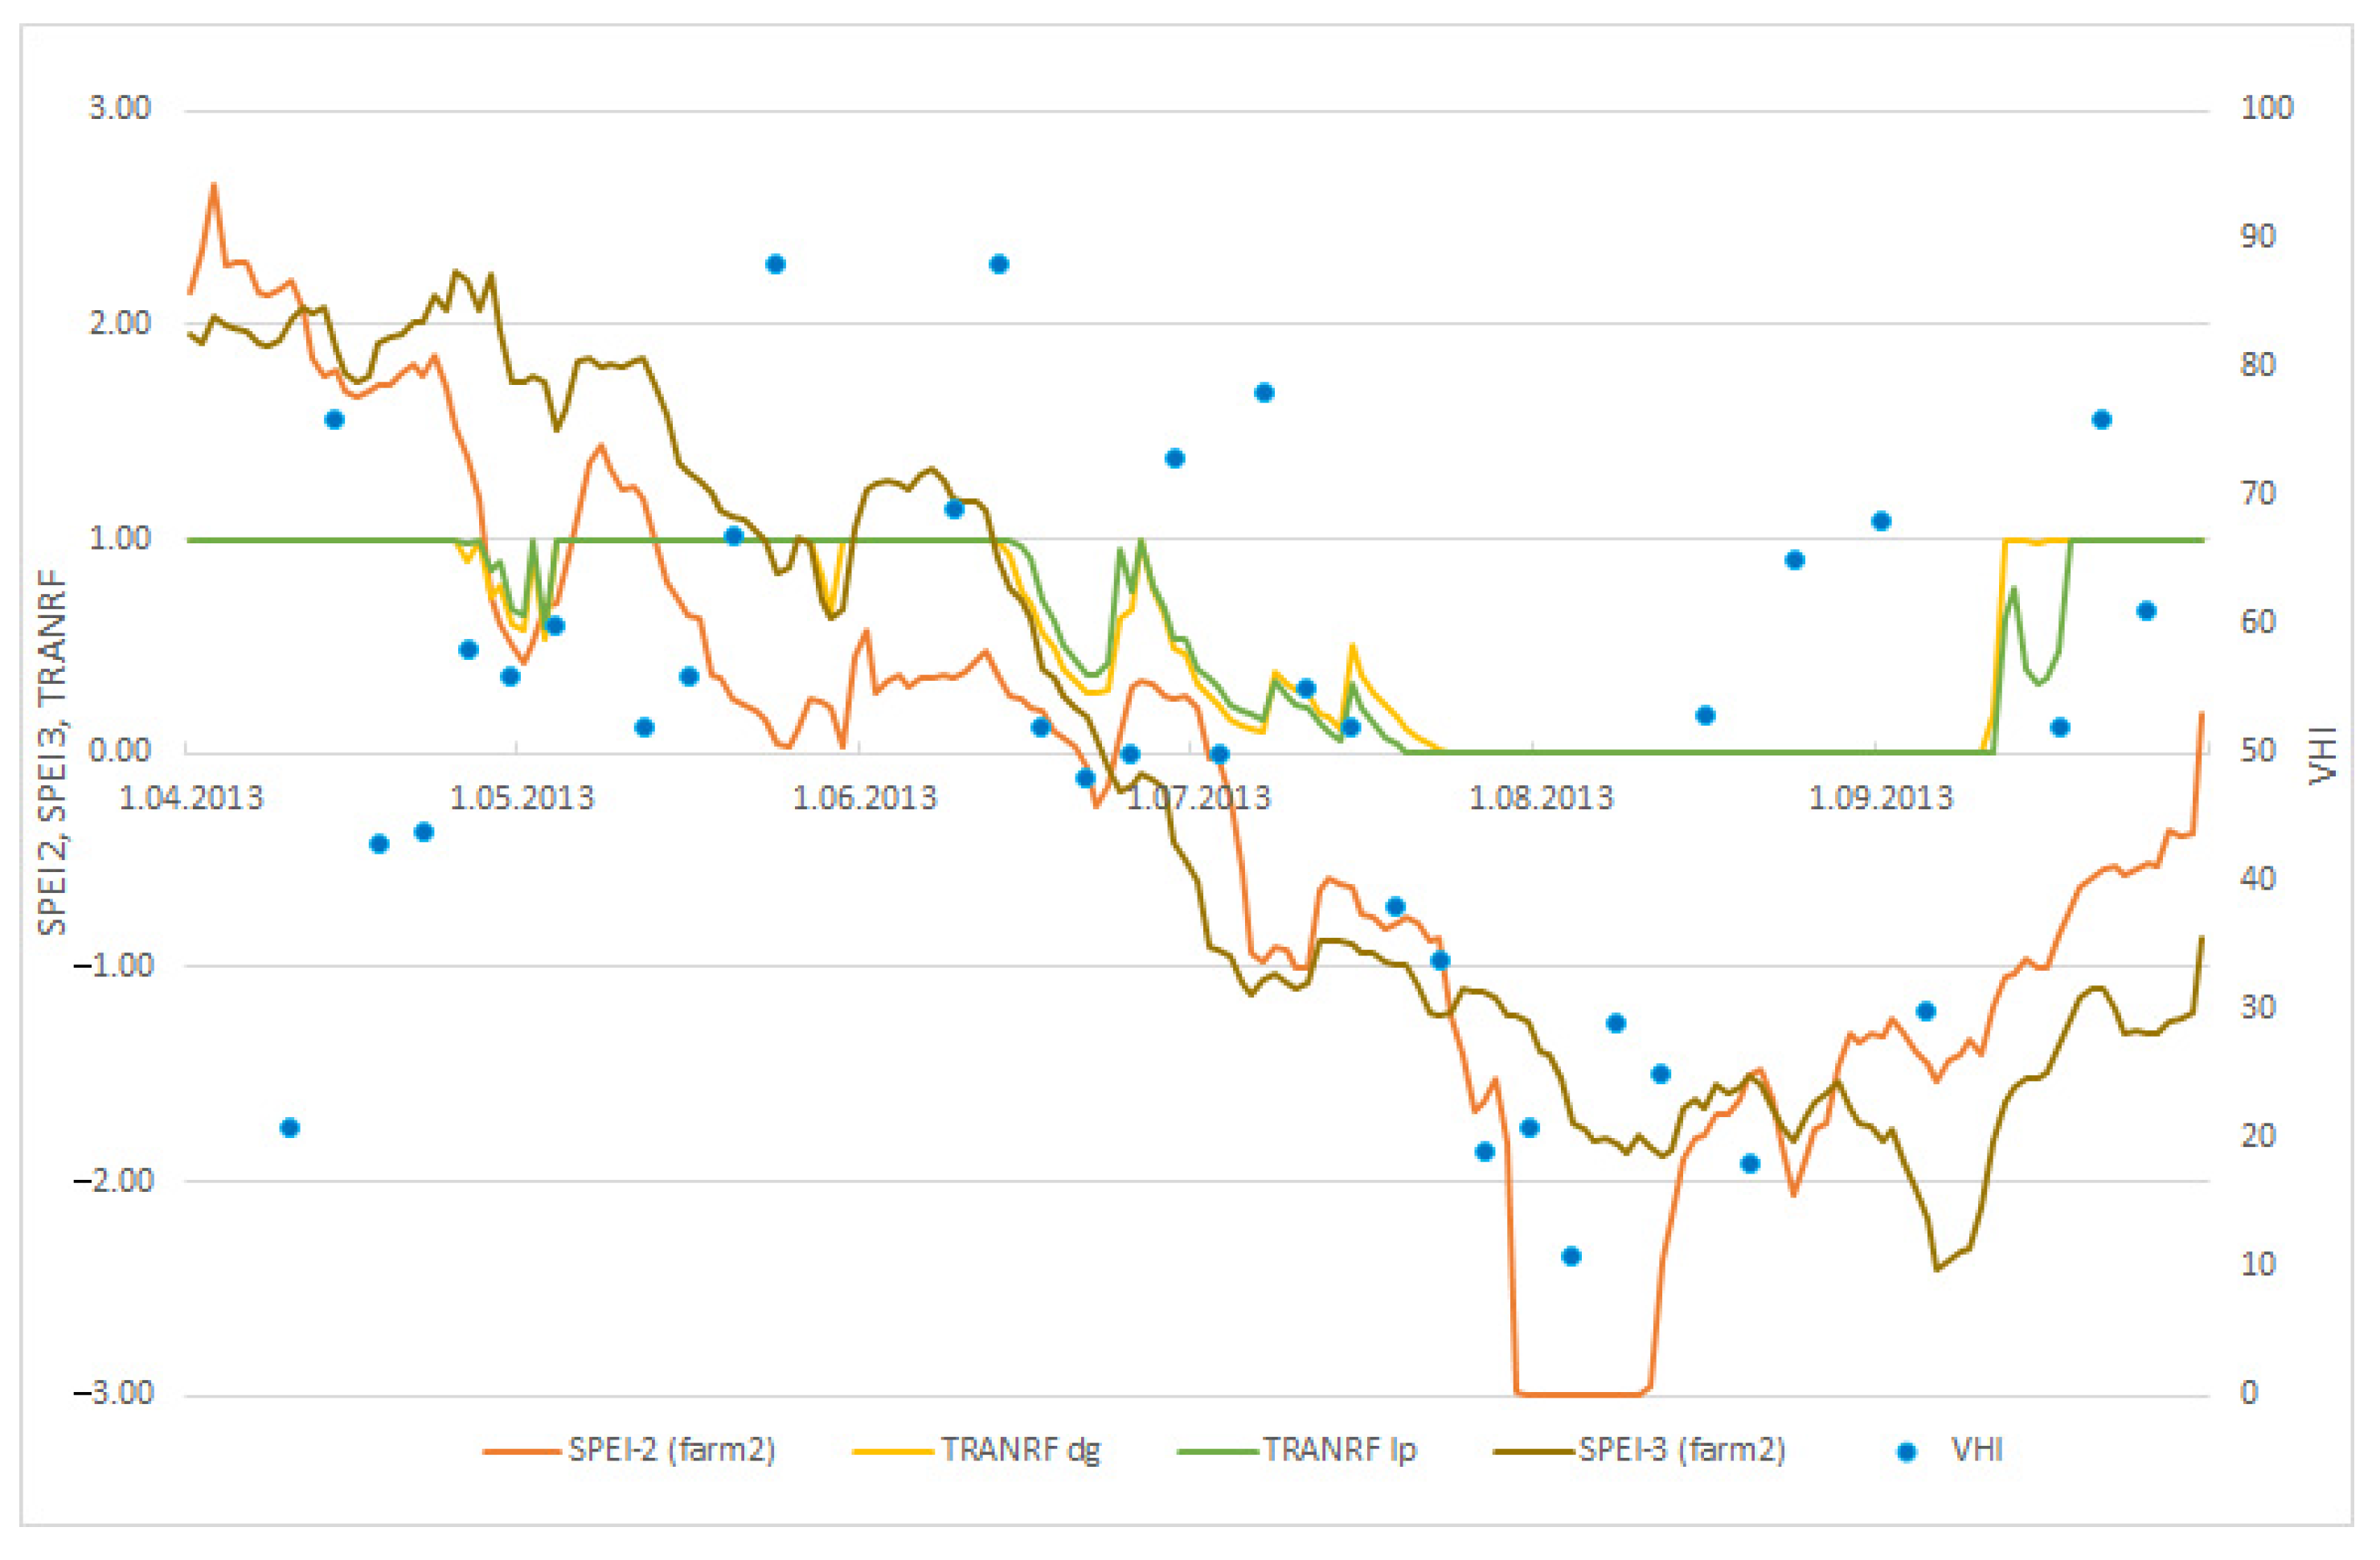Screen dimensions: 2380x1560
Task: Click the blue VHI legend dot marker
Action: point(1906,1451)
